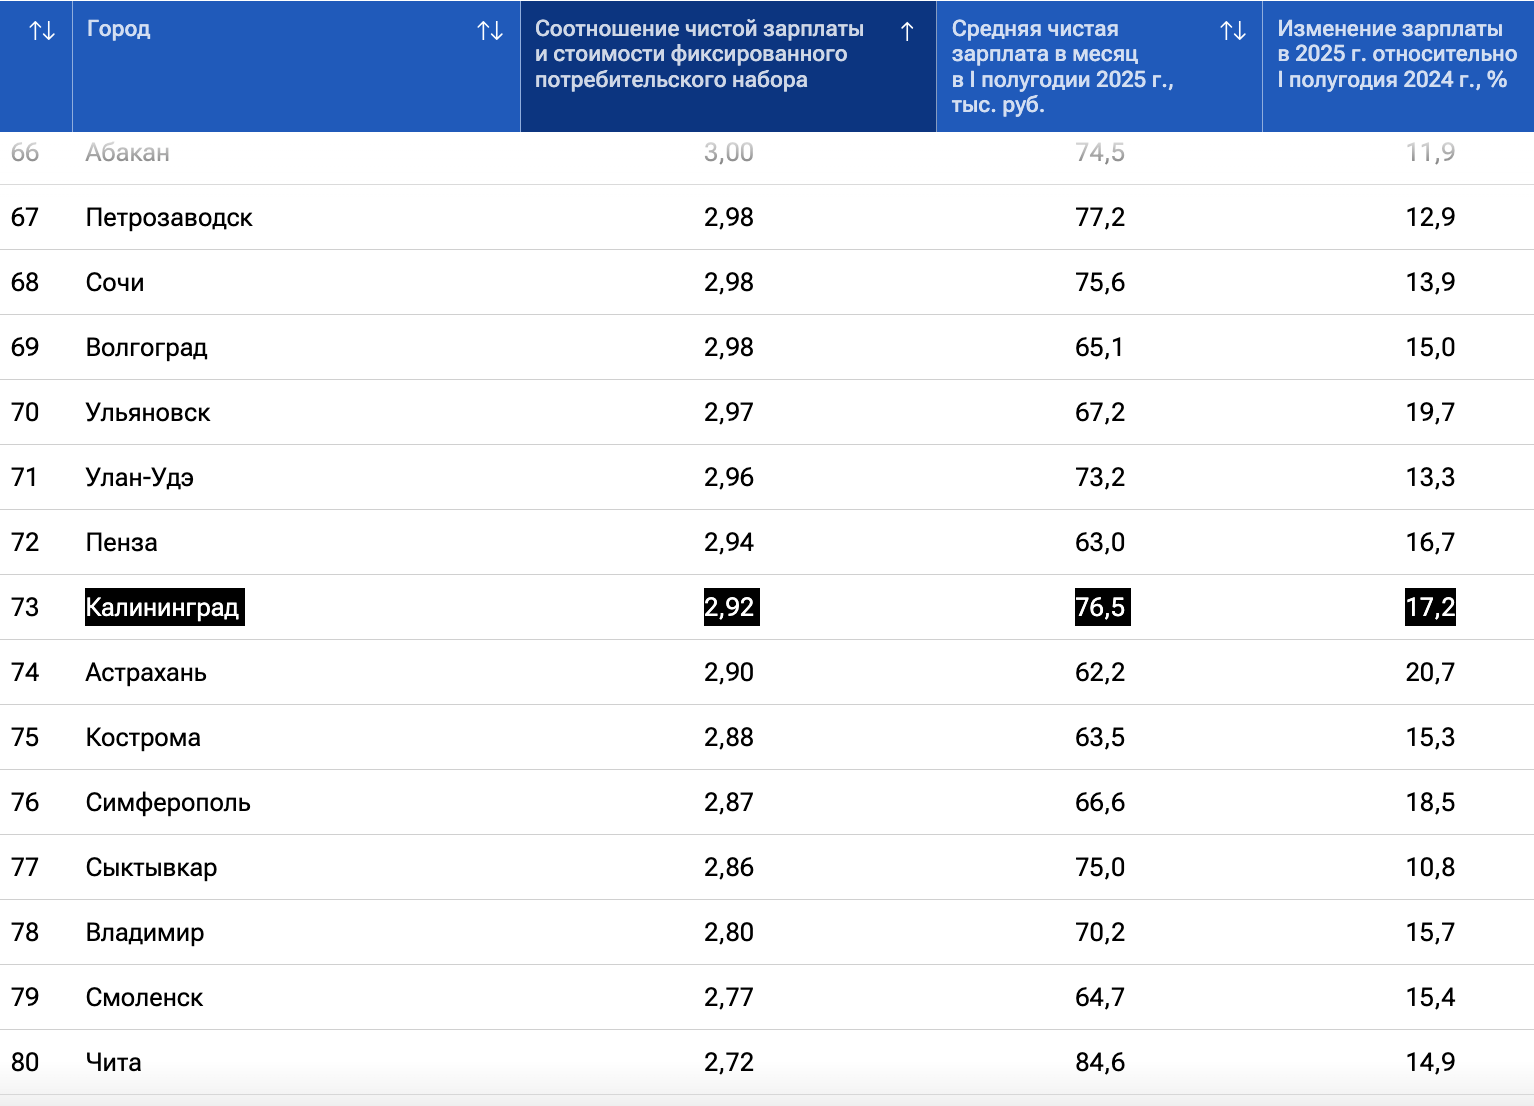Click the Соотношение чистой зарплаты header text
The image size is (1534, 1106).
point(698,54)
